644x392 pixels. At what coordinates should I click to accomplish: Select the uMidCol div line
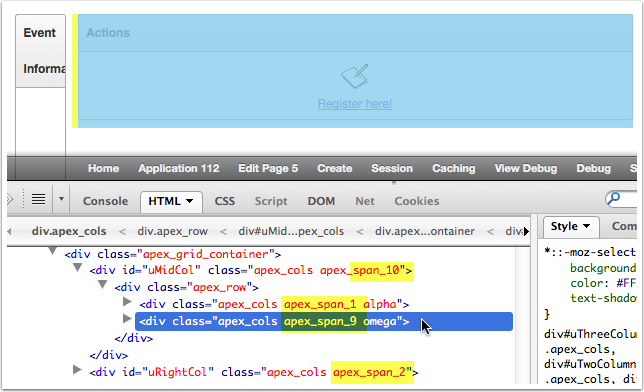coord(251,270)
